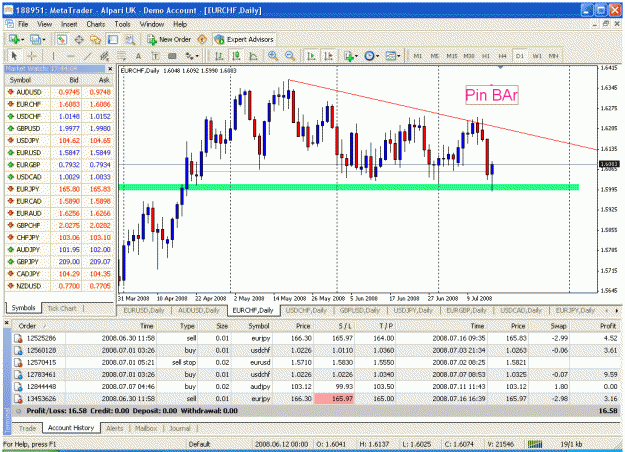Launch MetaEditor from the toolbar

(x=202, y=39)
